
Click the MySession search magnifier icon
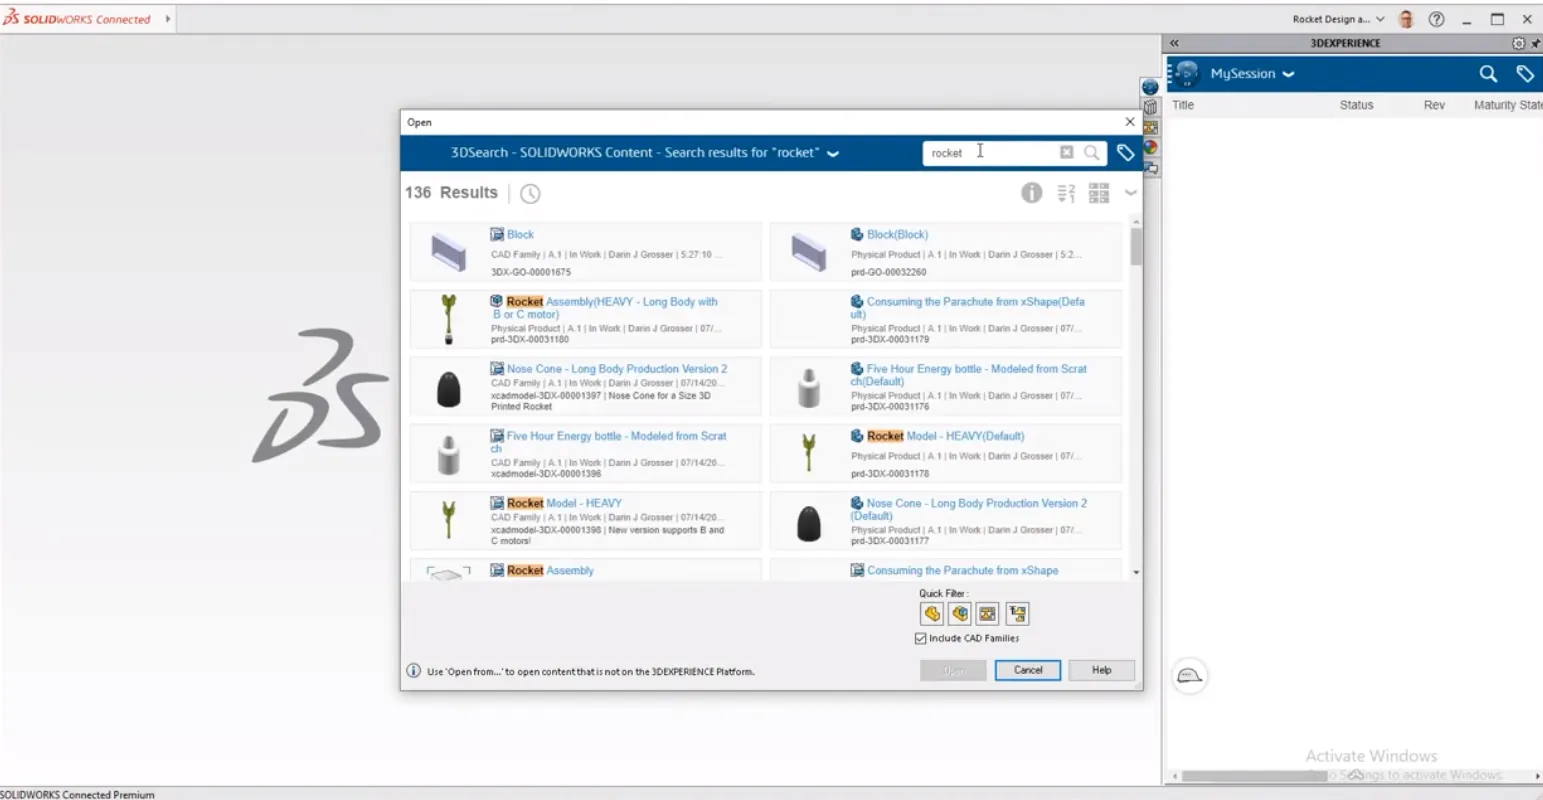pyautogui.click(x=1488, y=74)
